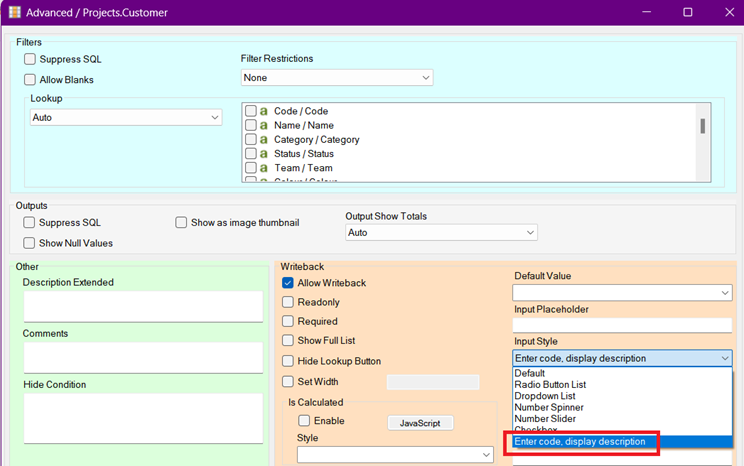The height and width of the screenshot is (466, 744).
Task: Click into the Comments field
Action: [143, 357]
